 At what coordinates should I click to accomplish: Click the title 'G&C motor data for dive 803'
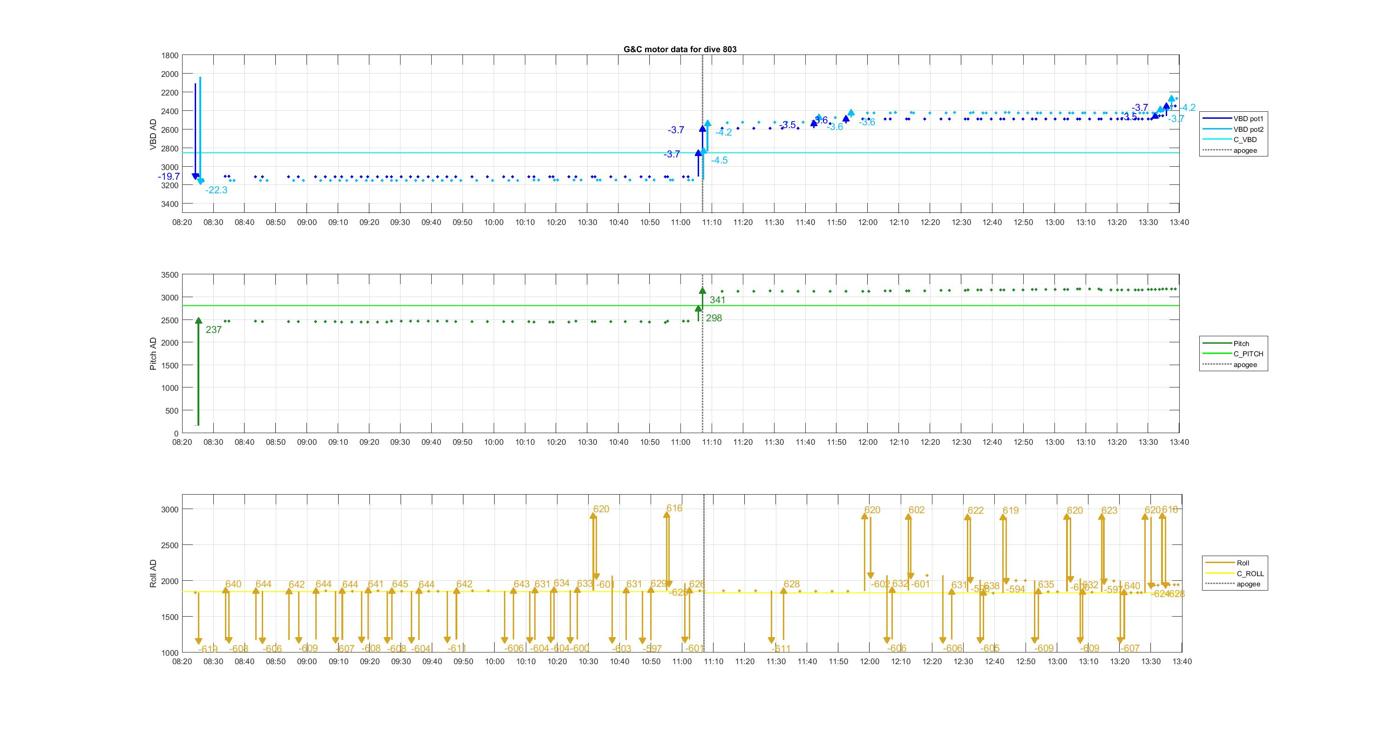coord(680,49)
